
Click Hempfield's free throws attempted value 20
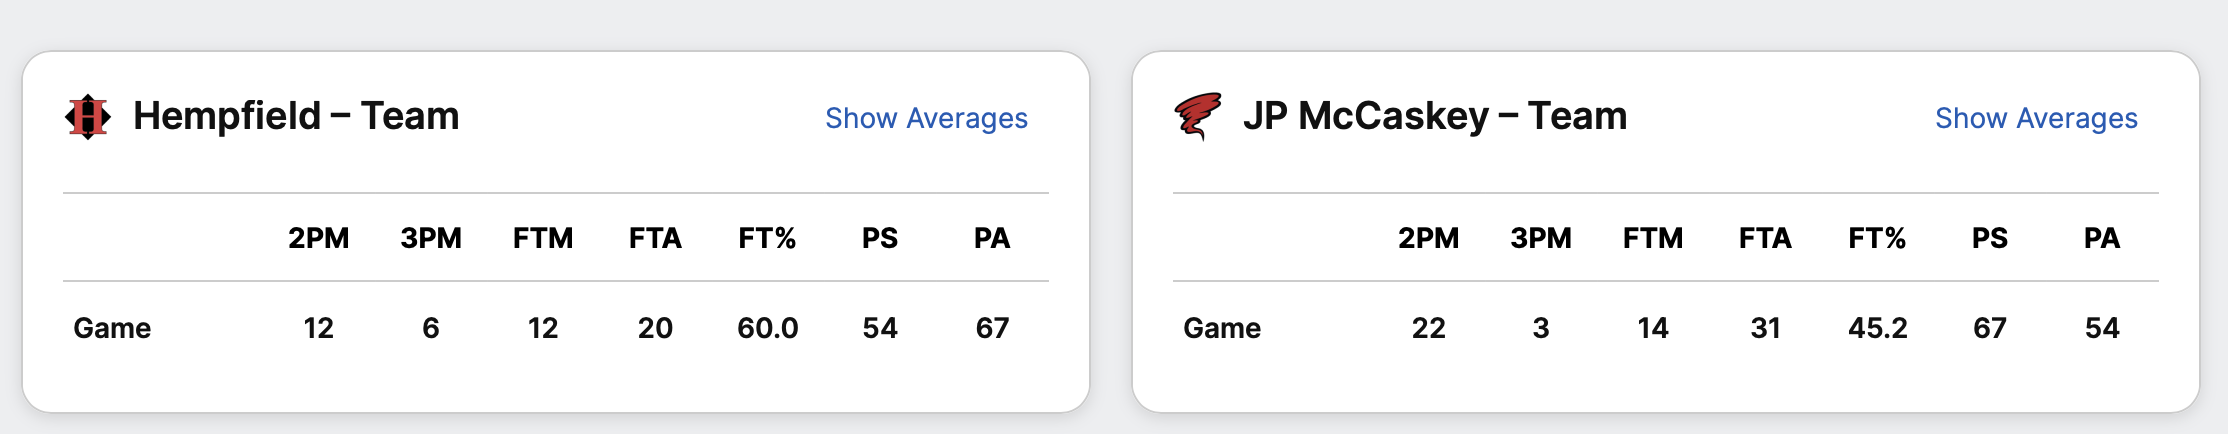(x=655, y=328)
